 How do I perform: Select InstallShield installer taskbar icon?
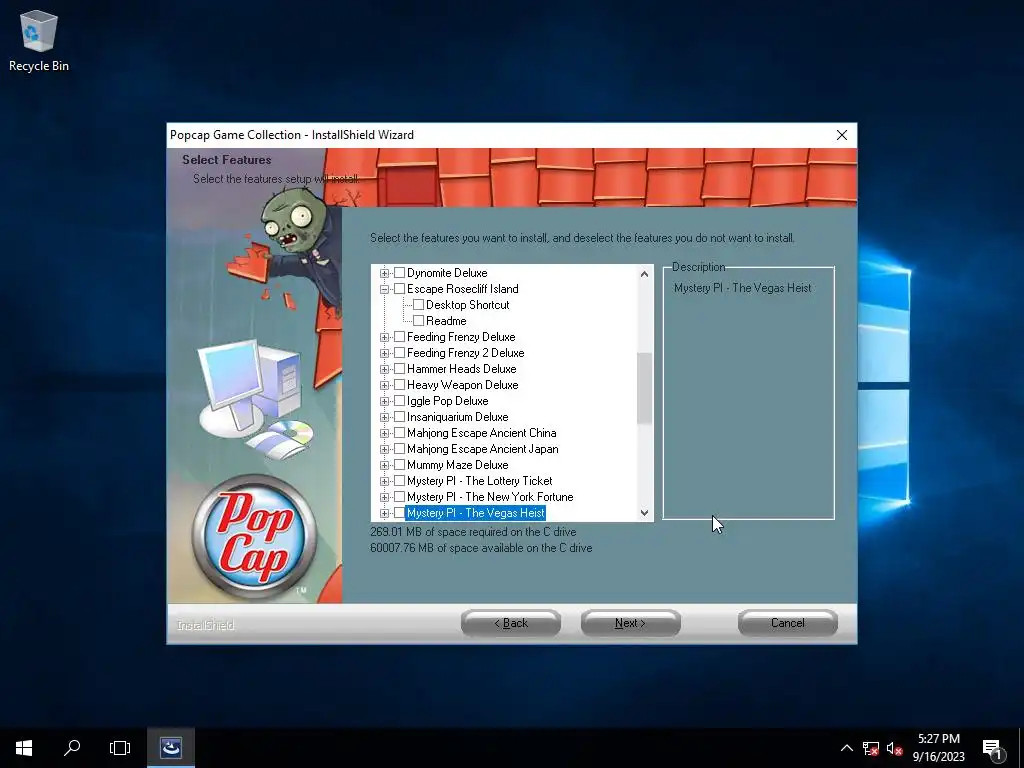pos(170,748)
